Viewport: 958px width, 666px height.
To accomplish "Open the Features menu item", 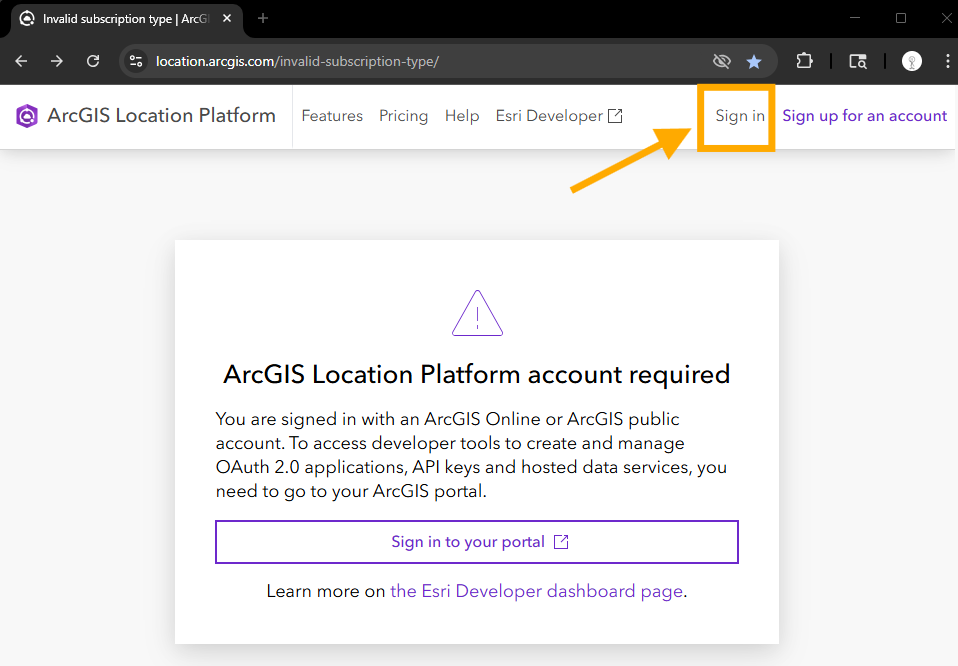I will point(332,115).
